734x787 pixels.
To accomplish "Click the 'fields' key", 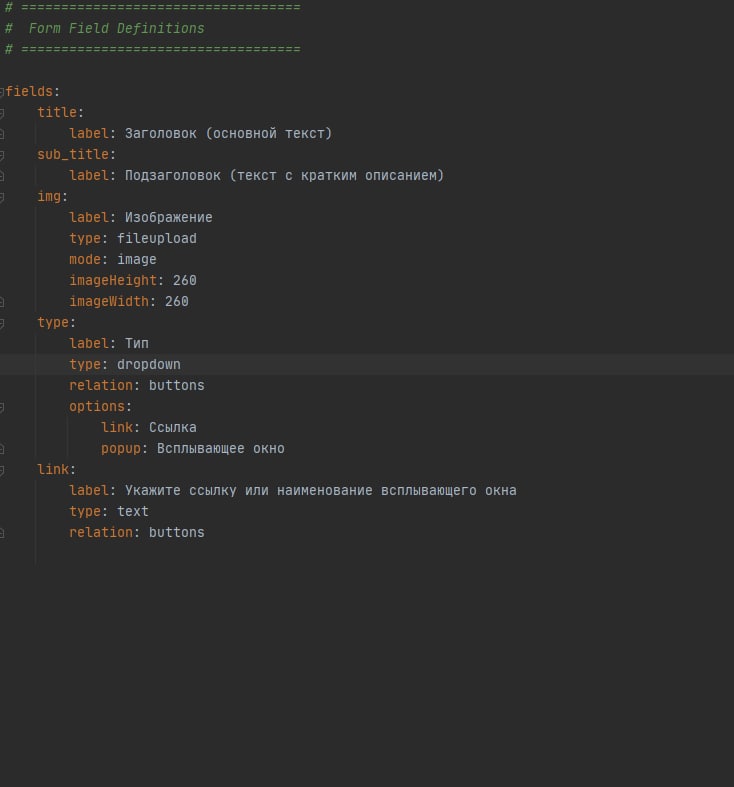I will point(29,91).
